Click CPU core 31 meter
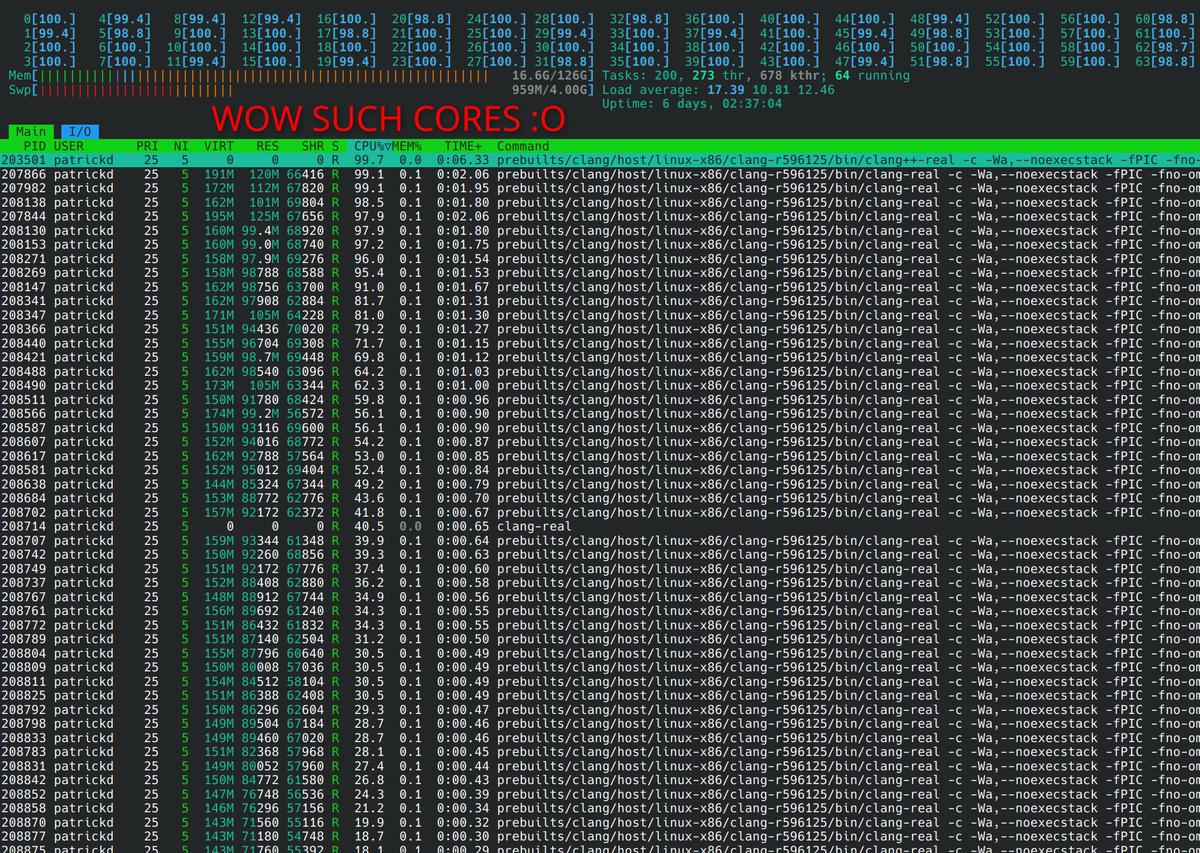The image size is (1200, 853). (564, 61)
